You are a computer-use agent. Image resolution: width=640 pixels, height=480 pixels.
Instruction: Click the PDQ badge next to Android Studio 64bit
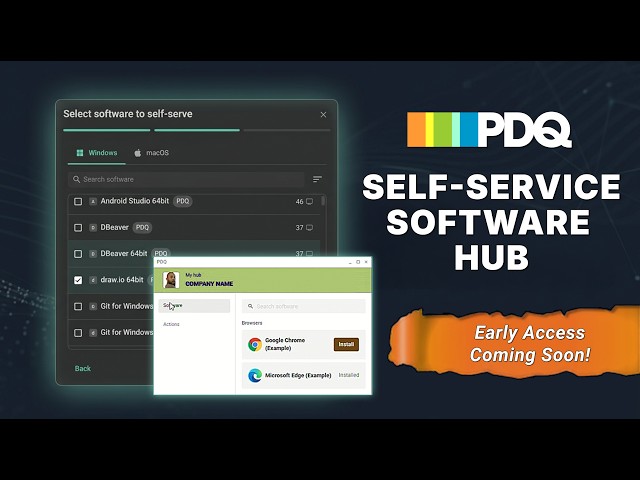point(182,201)
